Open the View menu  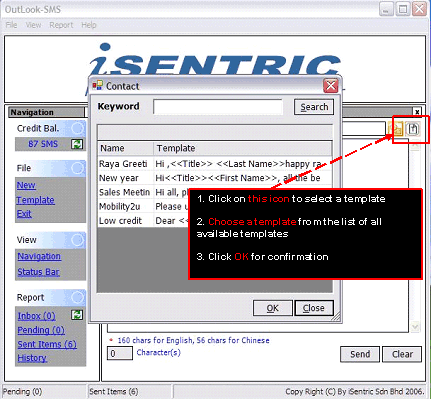click(x=33, y=25)
